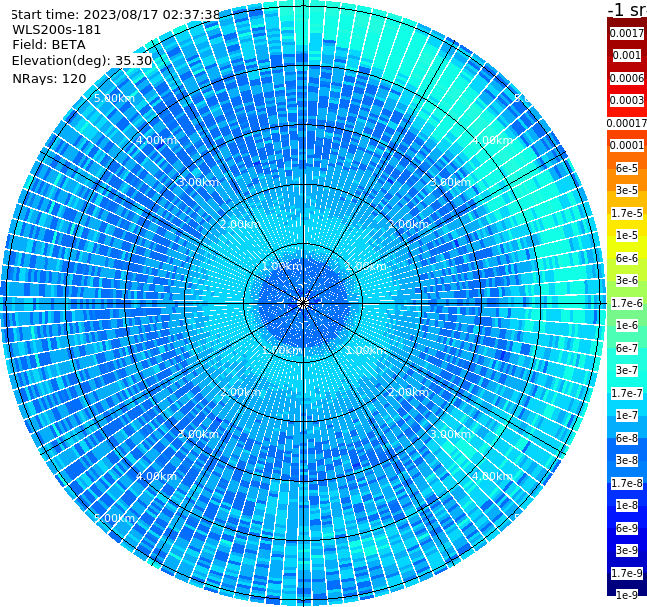647x607 pixels.
Task: Select the WLS200s-181 instrument label
Action: click(x=56, y=30)
